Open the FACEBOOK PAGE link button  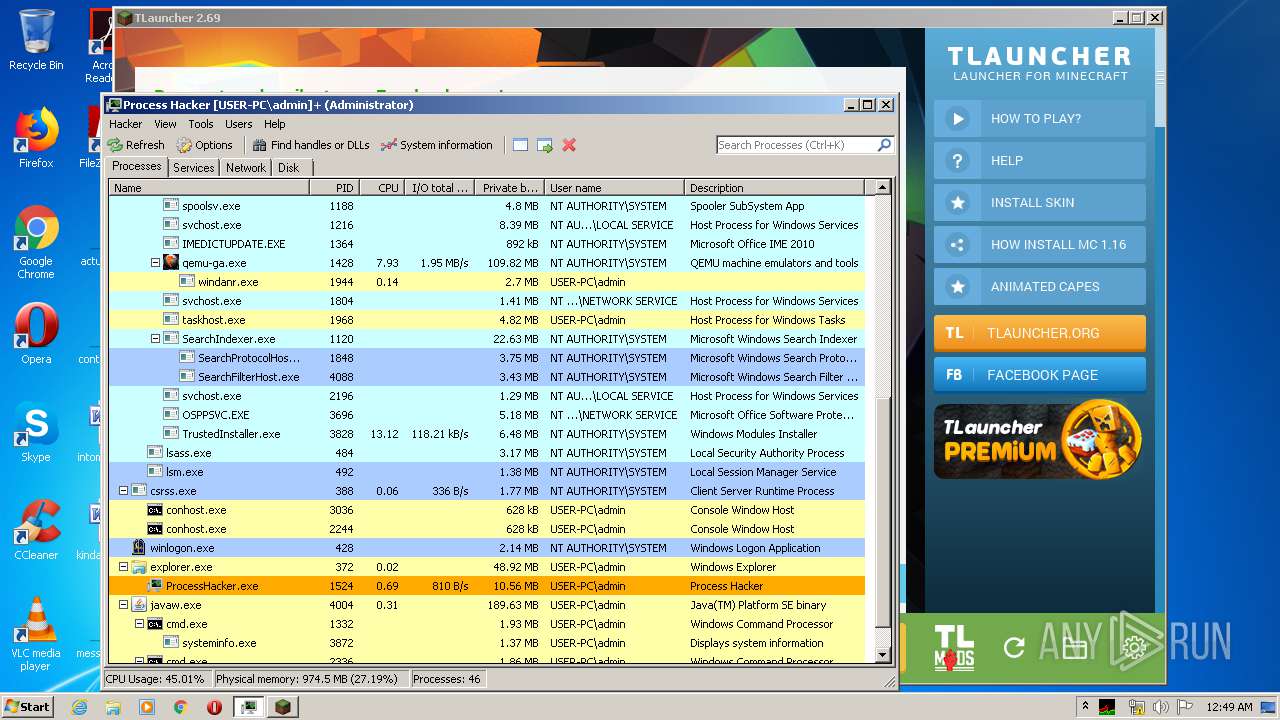1040,375
